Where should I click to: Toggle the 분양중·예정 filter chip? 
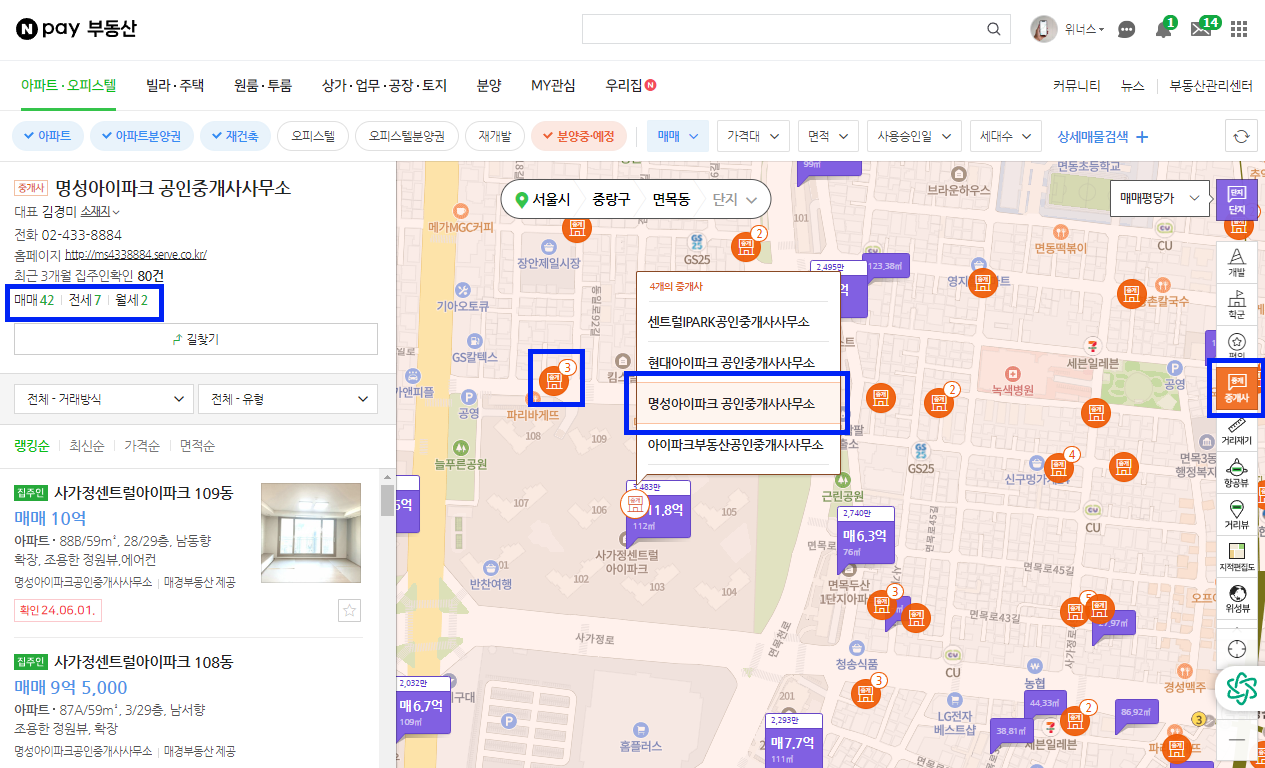[579, 136]
